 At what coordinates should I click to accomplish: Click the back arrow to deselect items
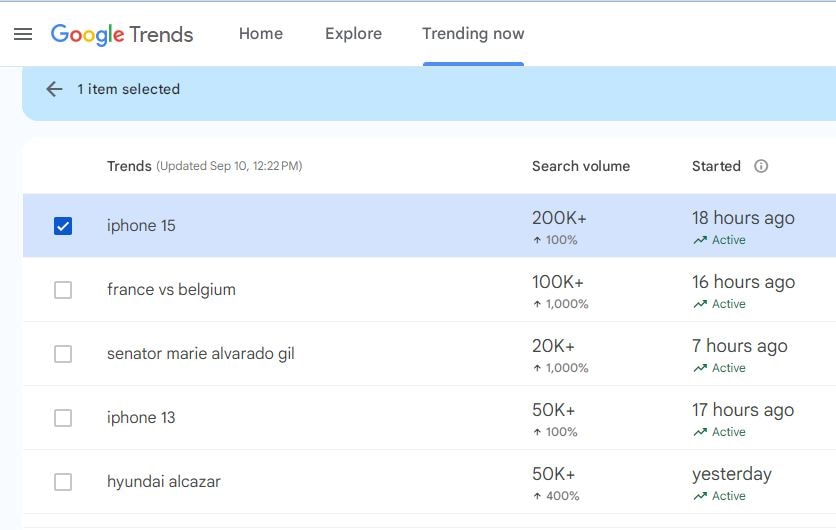(x=54, y=89)
